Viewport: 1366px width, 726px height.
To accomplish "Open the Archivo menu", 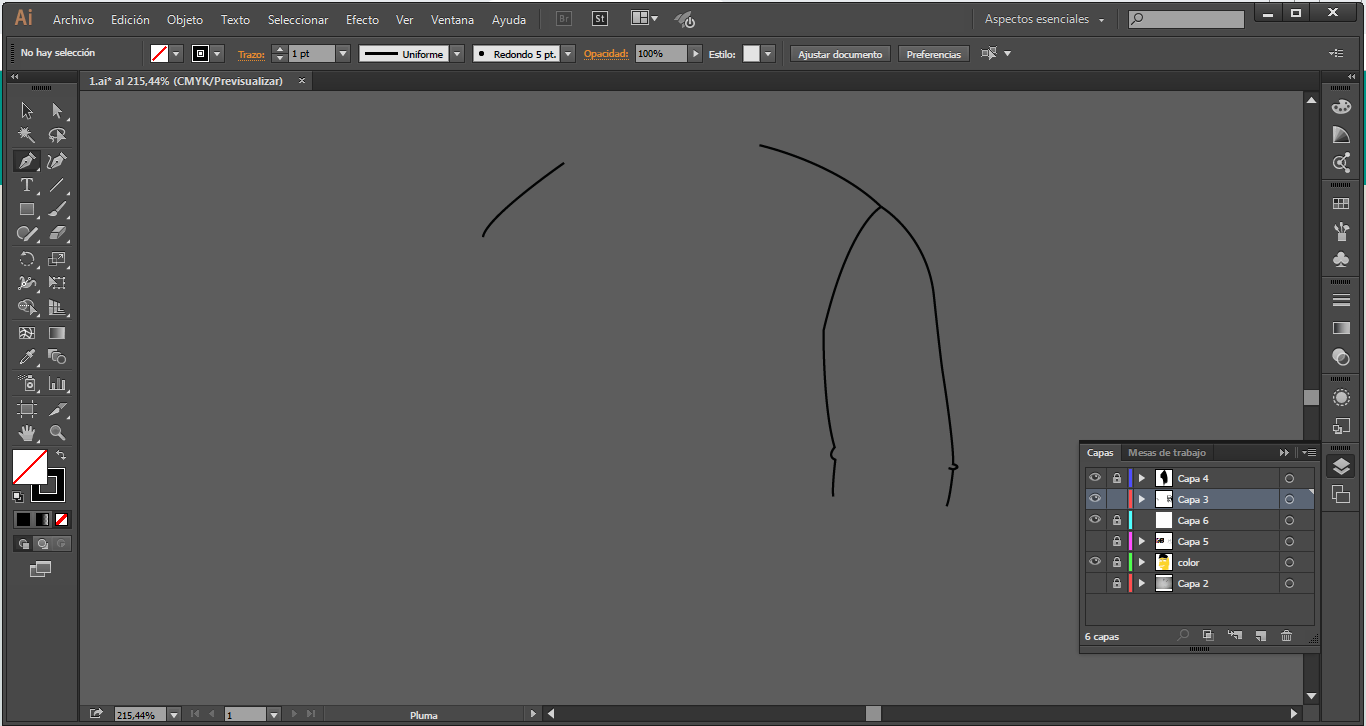I will (x=73, y=19).
